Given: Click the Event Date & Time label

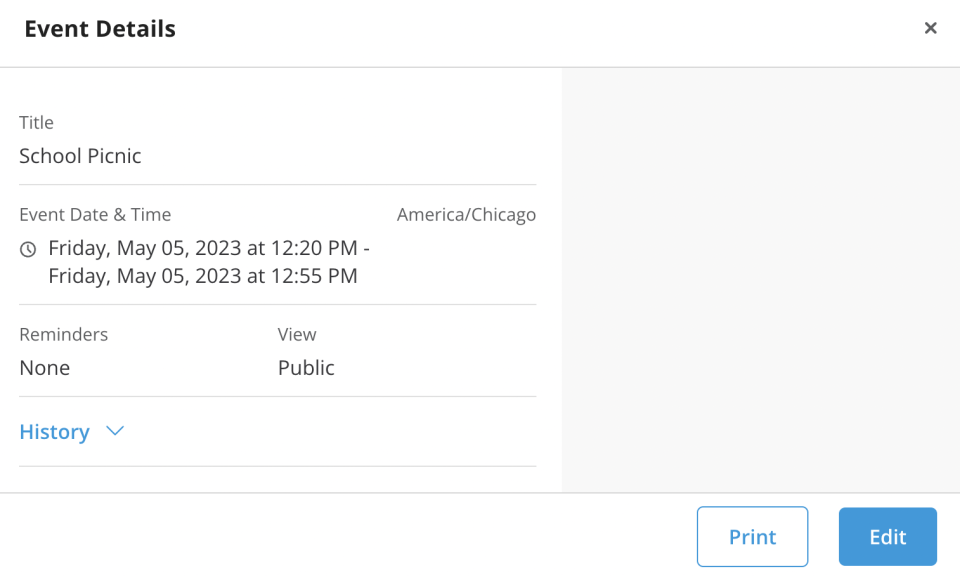Looking at the screenshot, I should coord(95,215).
